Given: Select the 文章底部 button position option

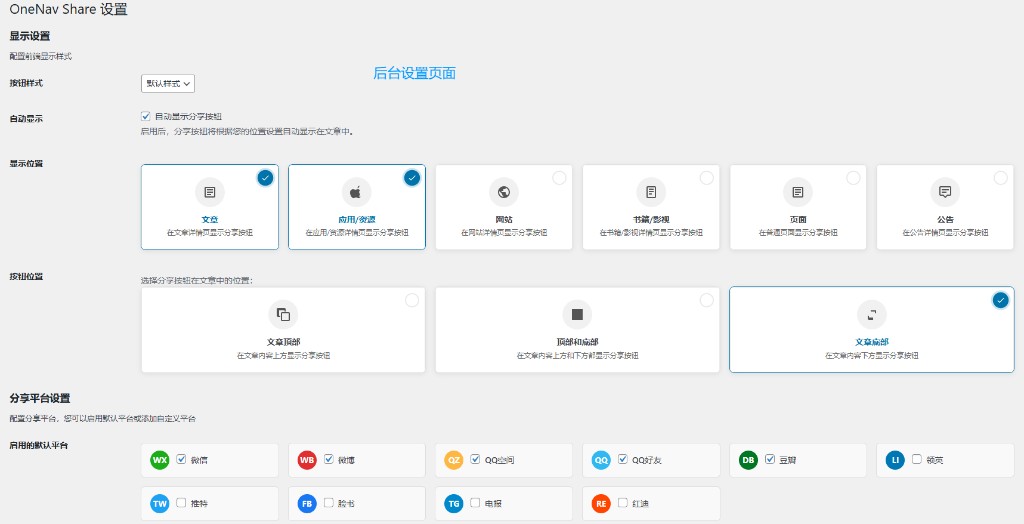Looking at the screenshot, I should pyautogui.click(x=1000, y=300).
